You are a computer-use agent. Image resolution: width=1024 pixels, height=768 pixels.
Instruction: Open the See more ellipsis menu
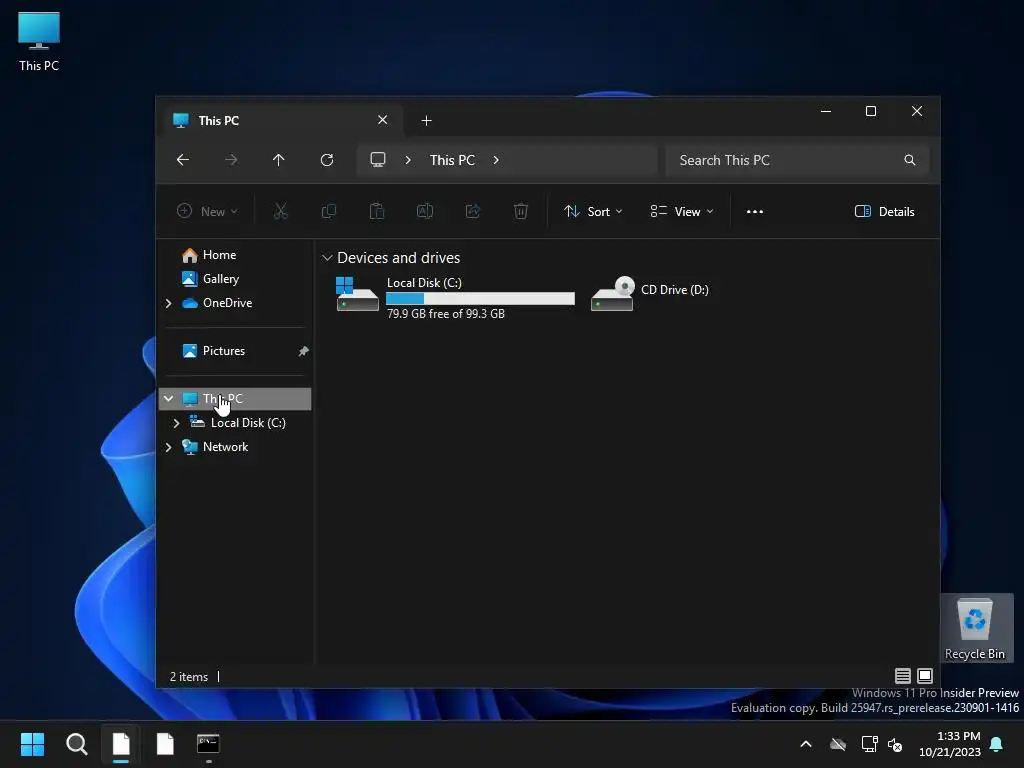point(755,212)
